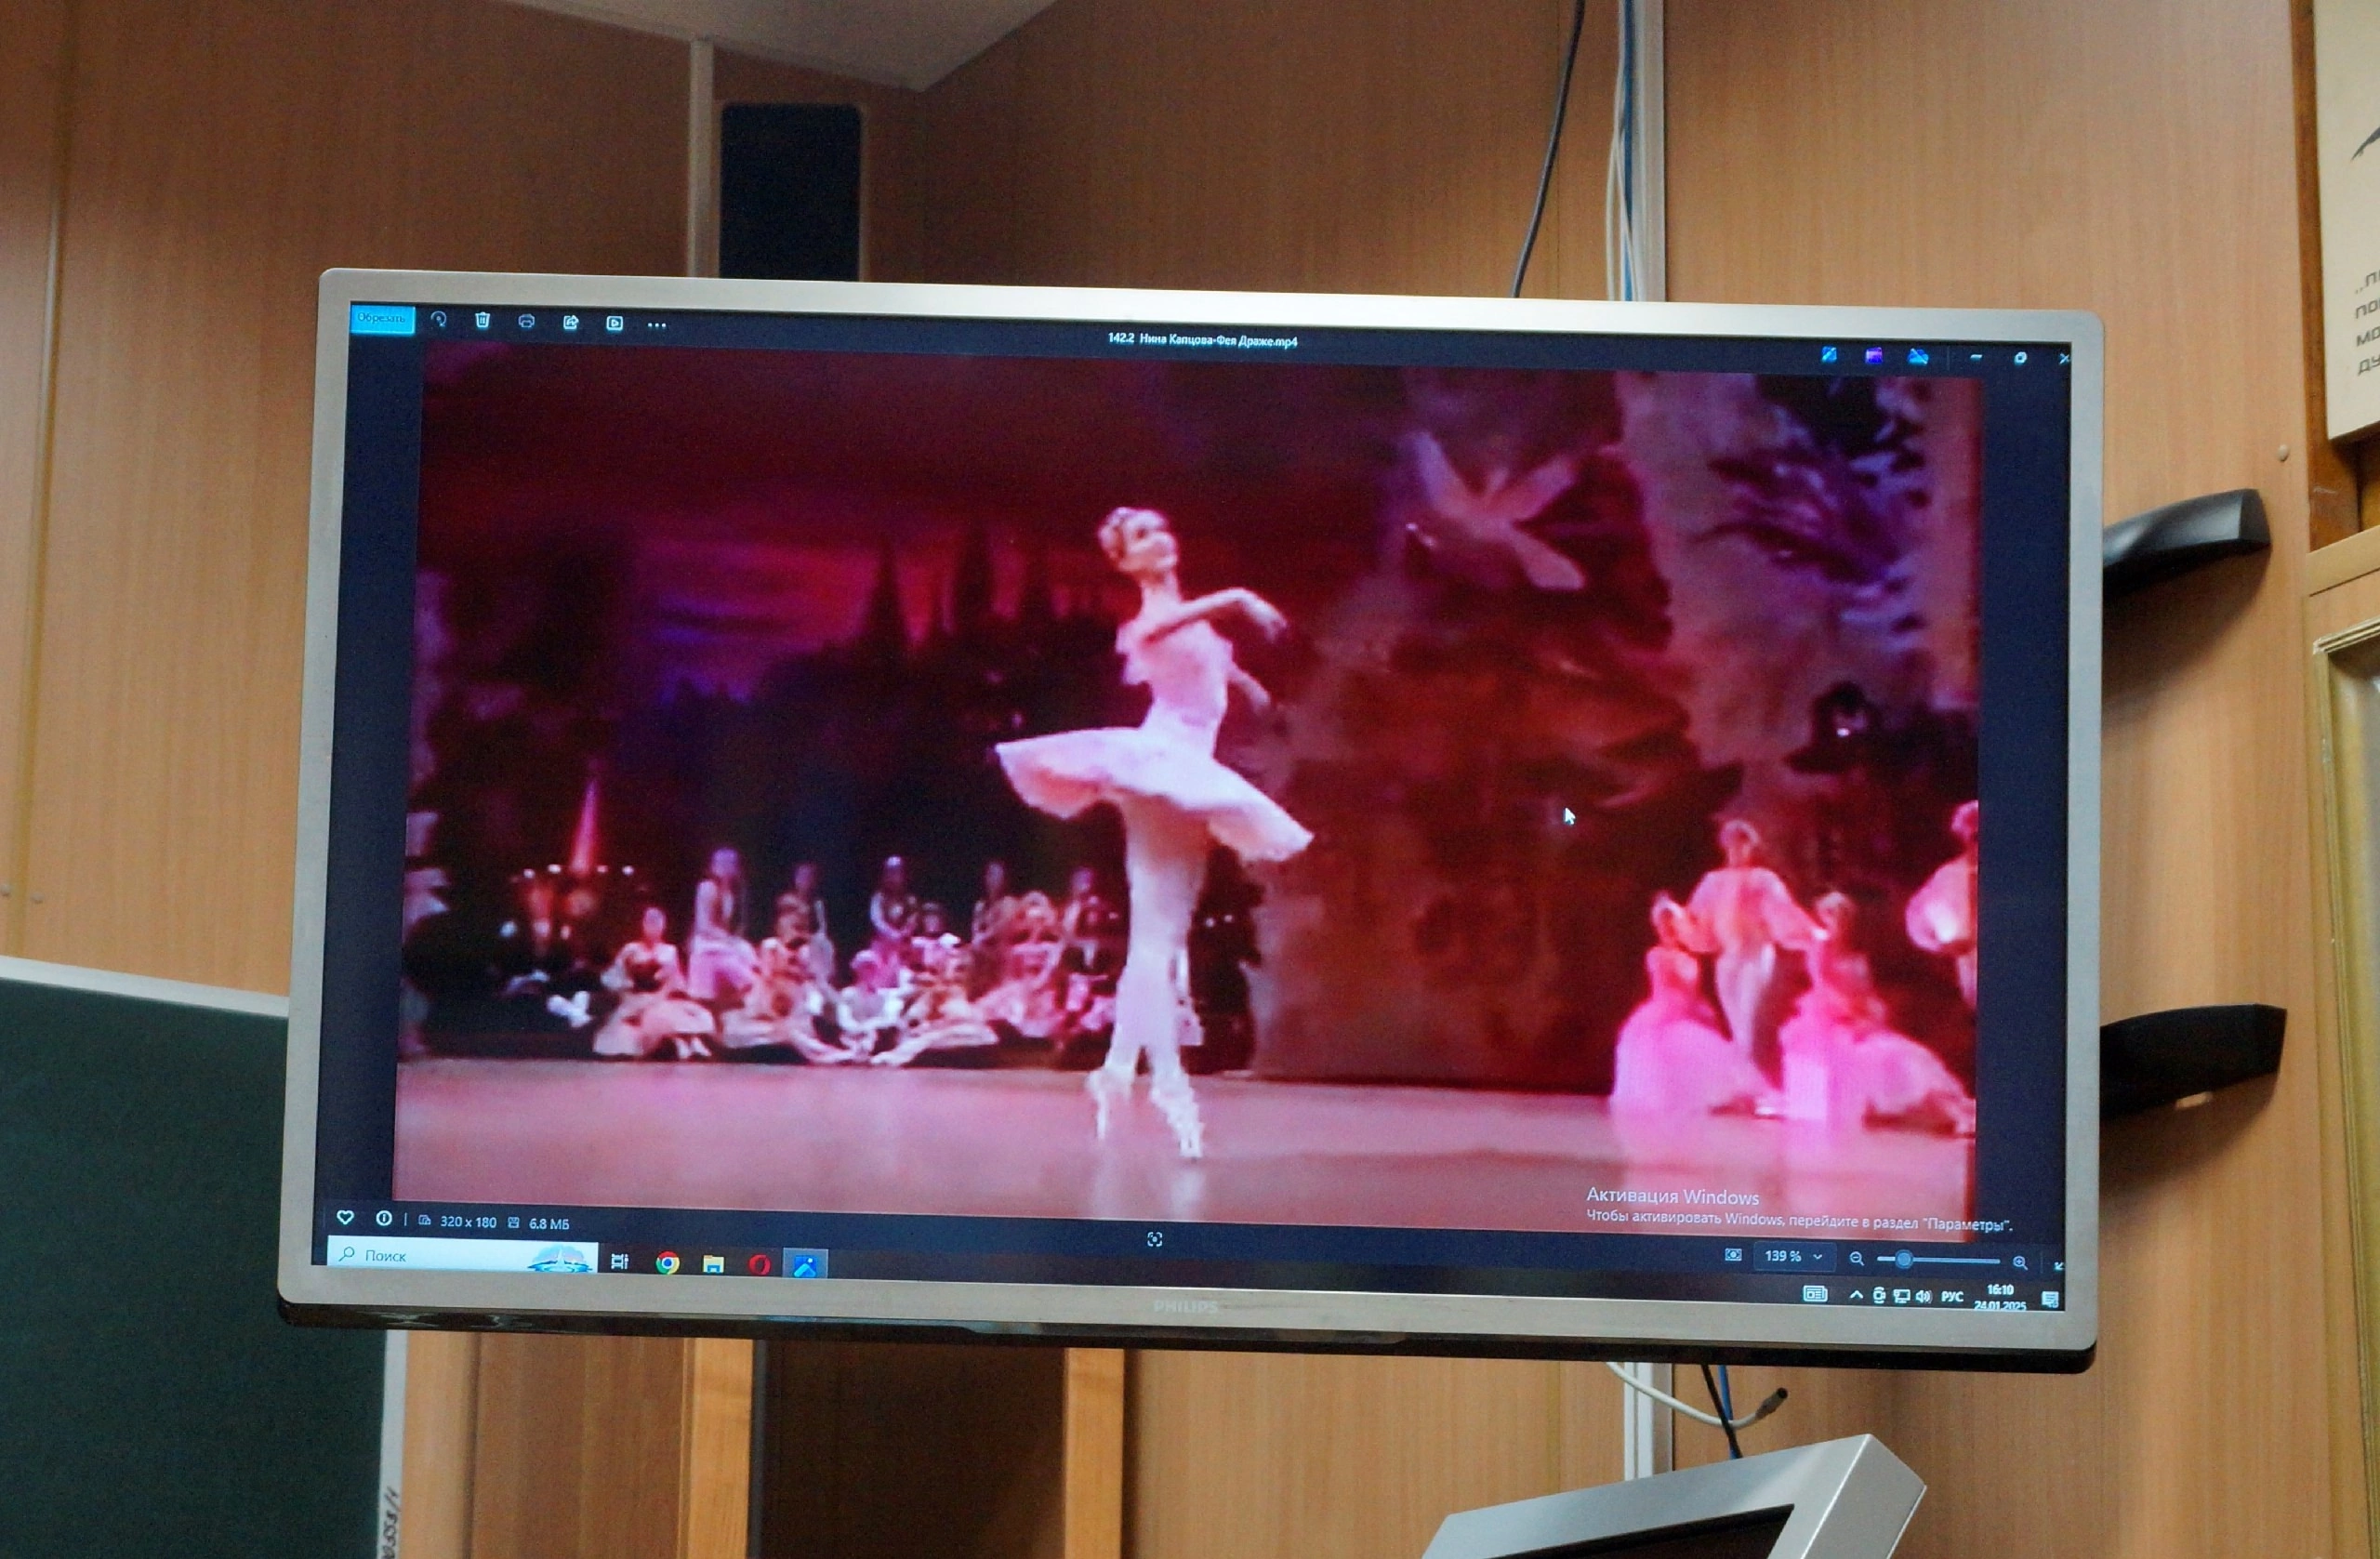Switch РУС input language indicator

pyautogui.click(x=1952, y=1297)
